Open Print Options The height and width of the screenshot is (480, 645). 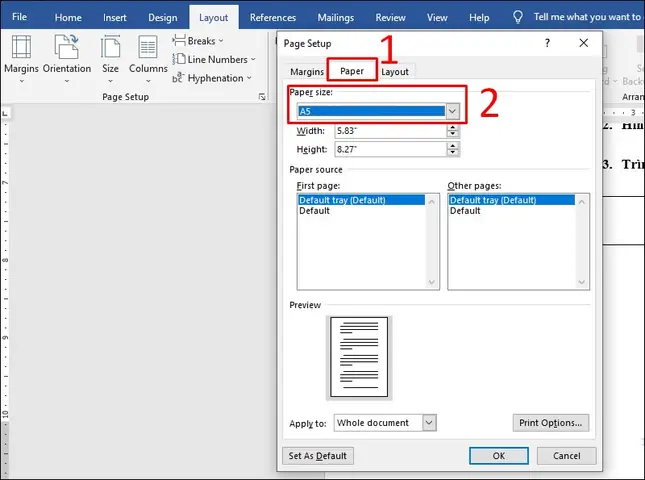550,423
